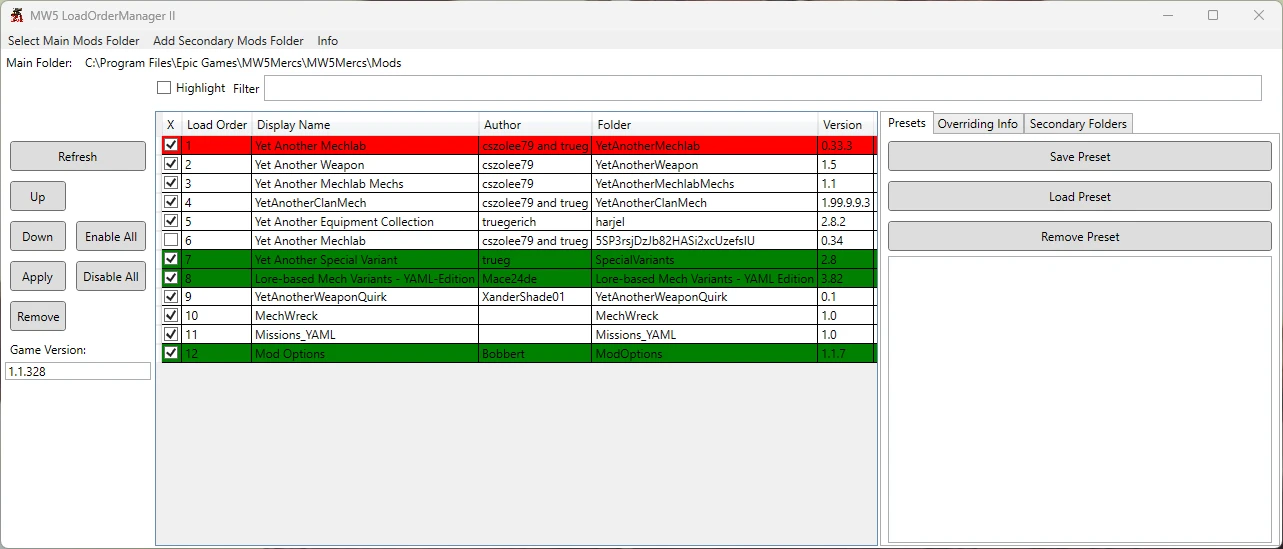This screenshot has width=1283, height=549.
Task: Uncheck Yet Another Equipment Collection checkbox
Action: [x=171, y=221]
